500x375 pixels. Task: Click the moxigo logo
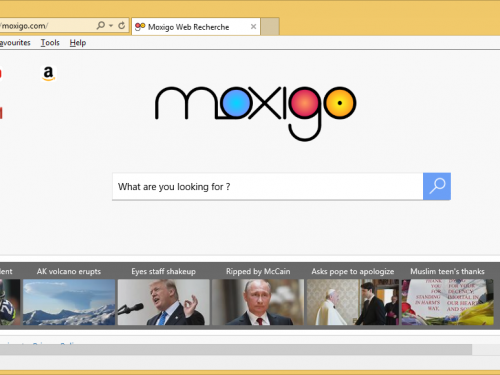click(256, 113)
